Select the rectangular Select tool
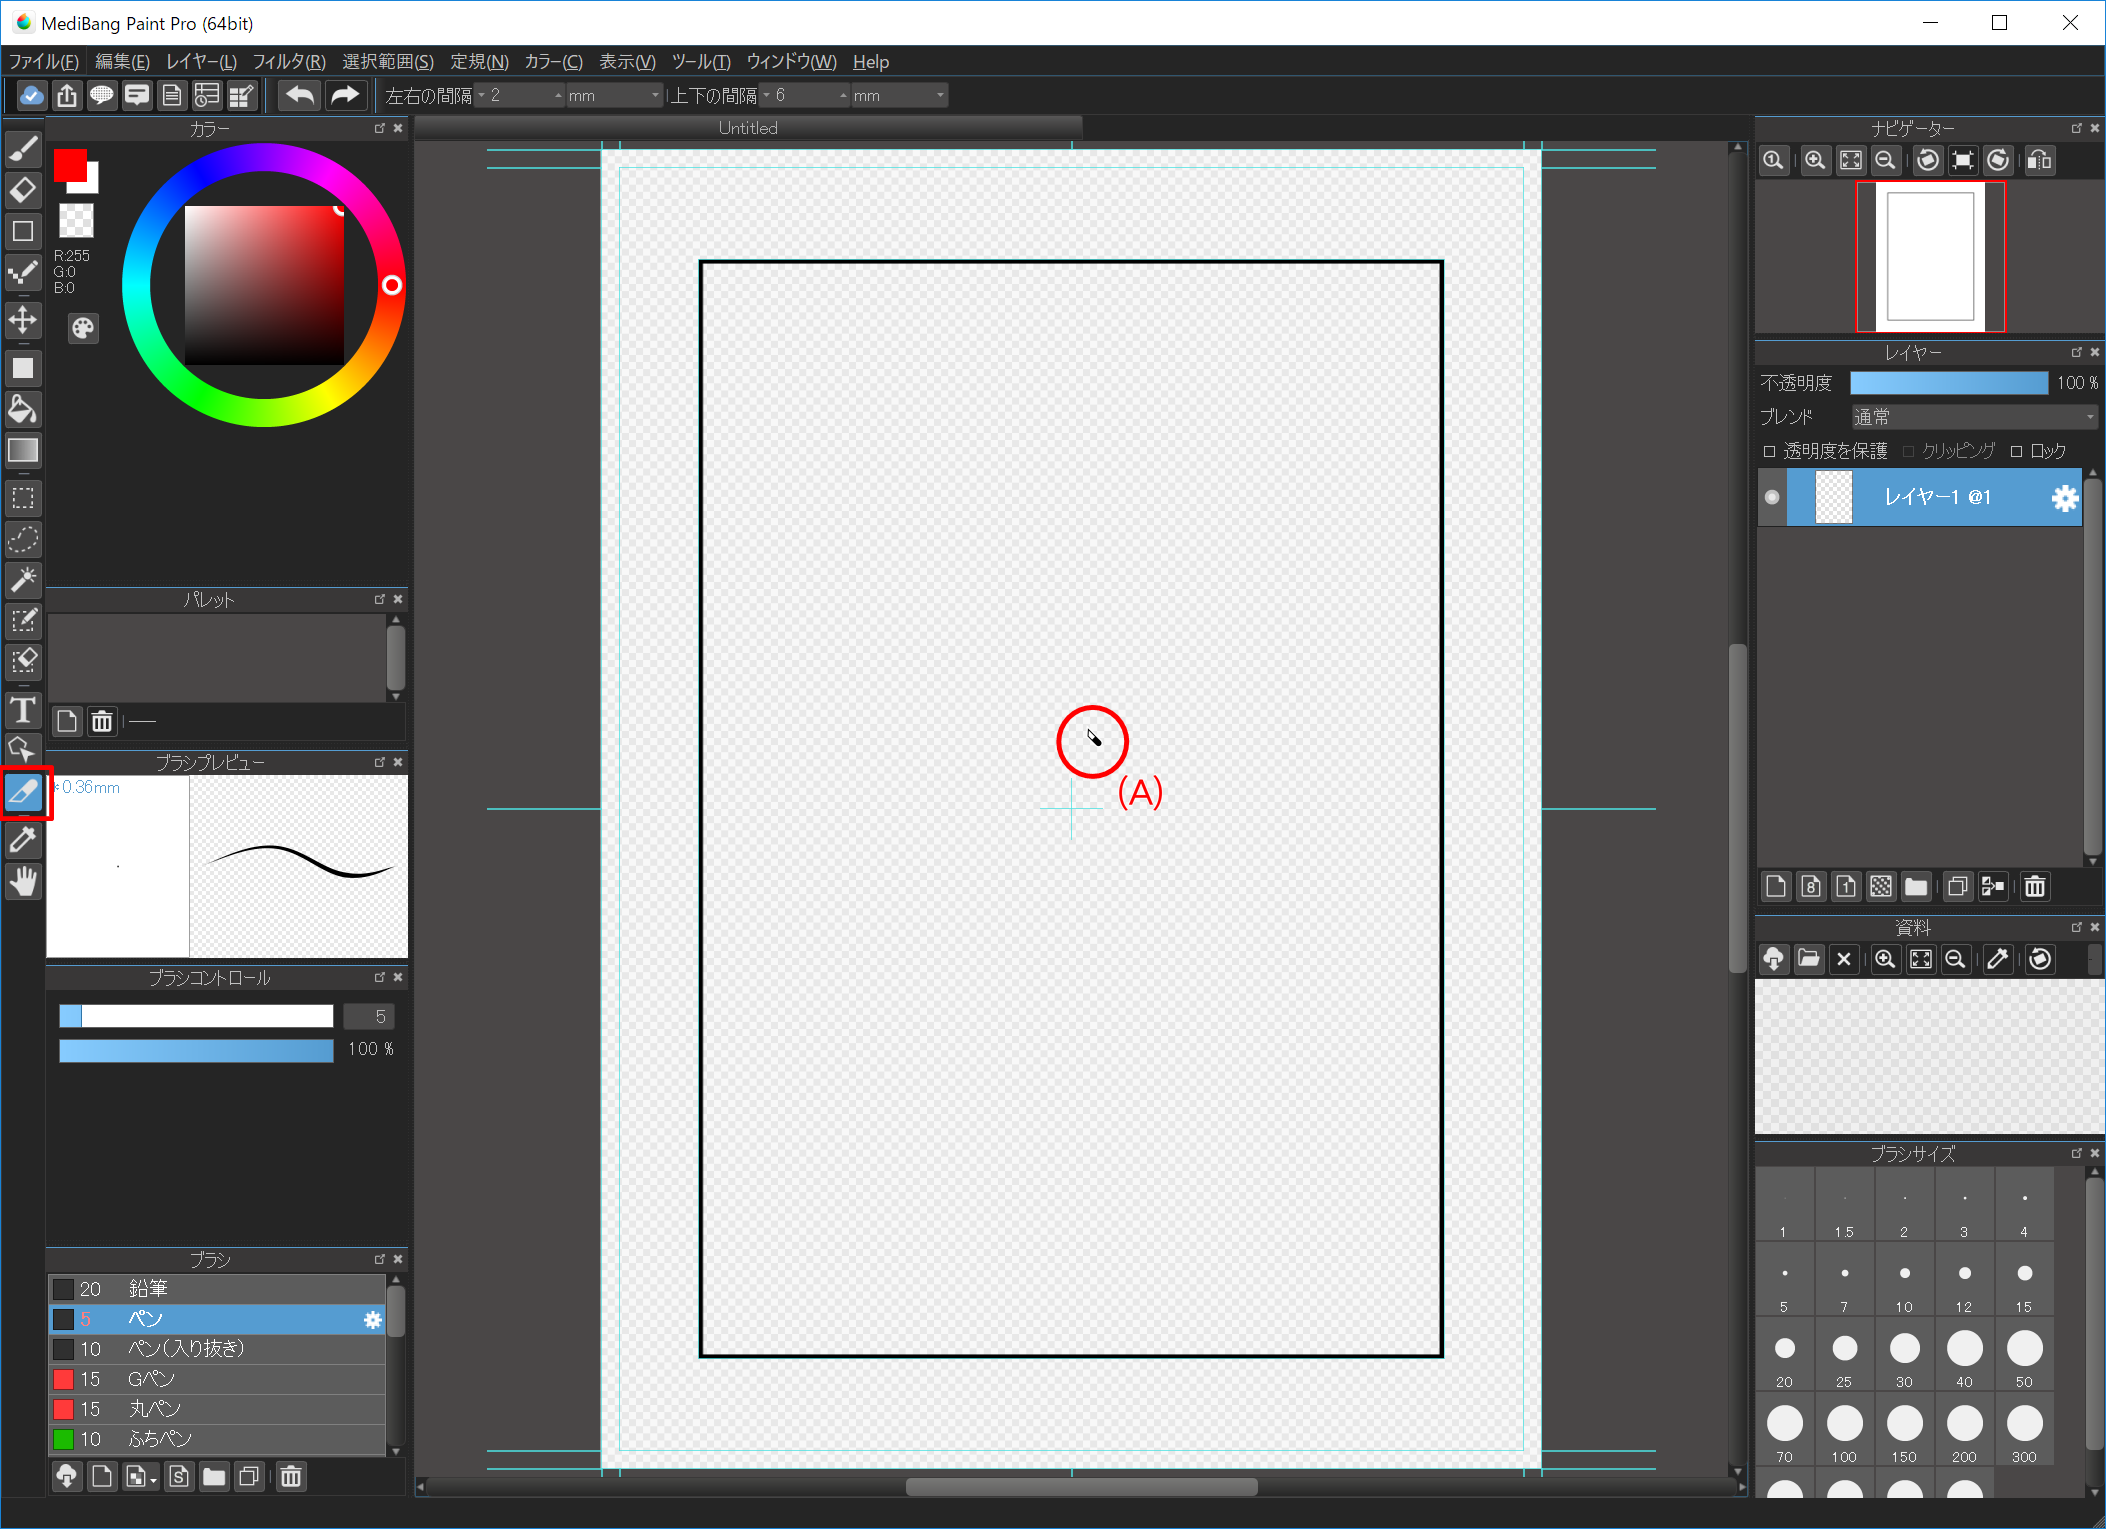Viewport: 2106px width, 1529px height. coord(23,498)
